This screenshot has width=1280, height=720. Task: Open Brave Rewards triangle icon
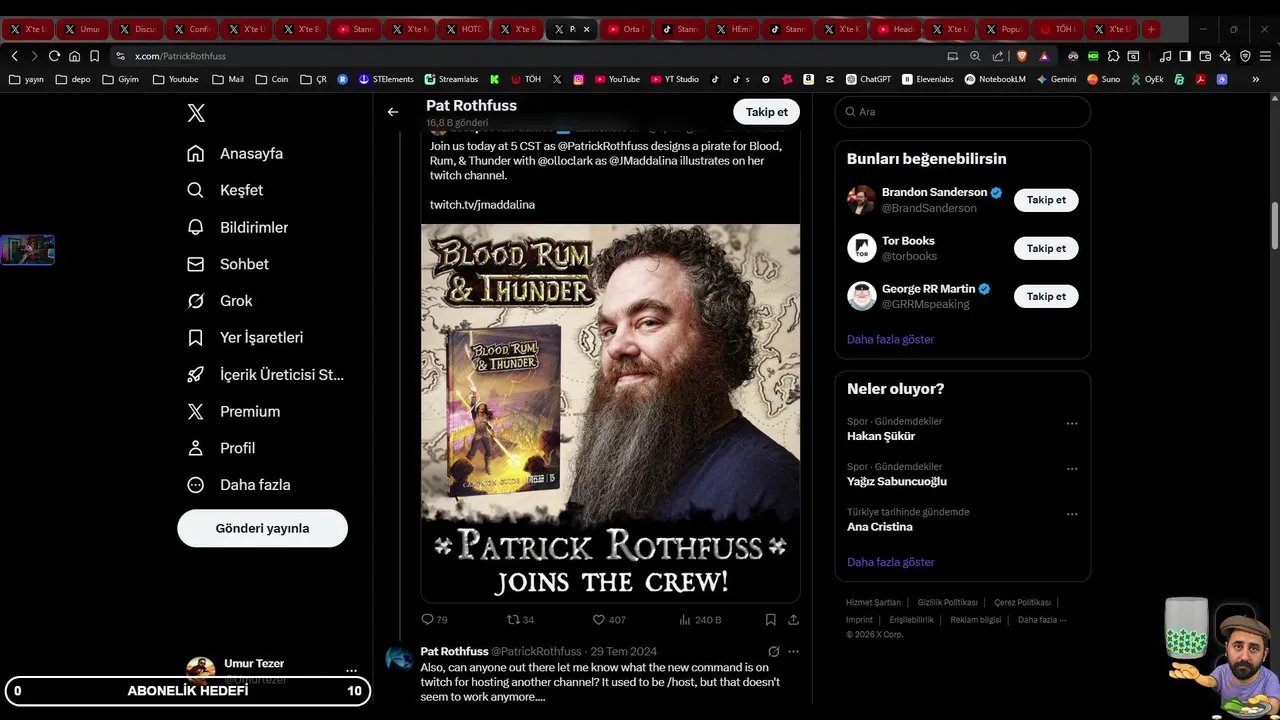coord(1044,56)
